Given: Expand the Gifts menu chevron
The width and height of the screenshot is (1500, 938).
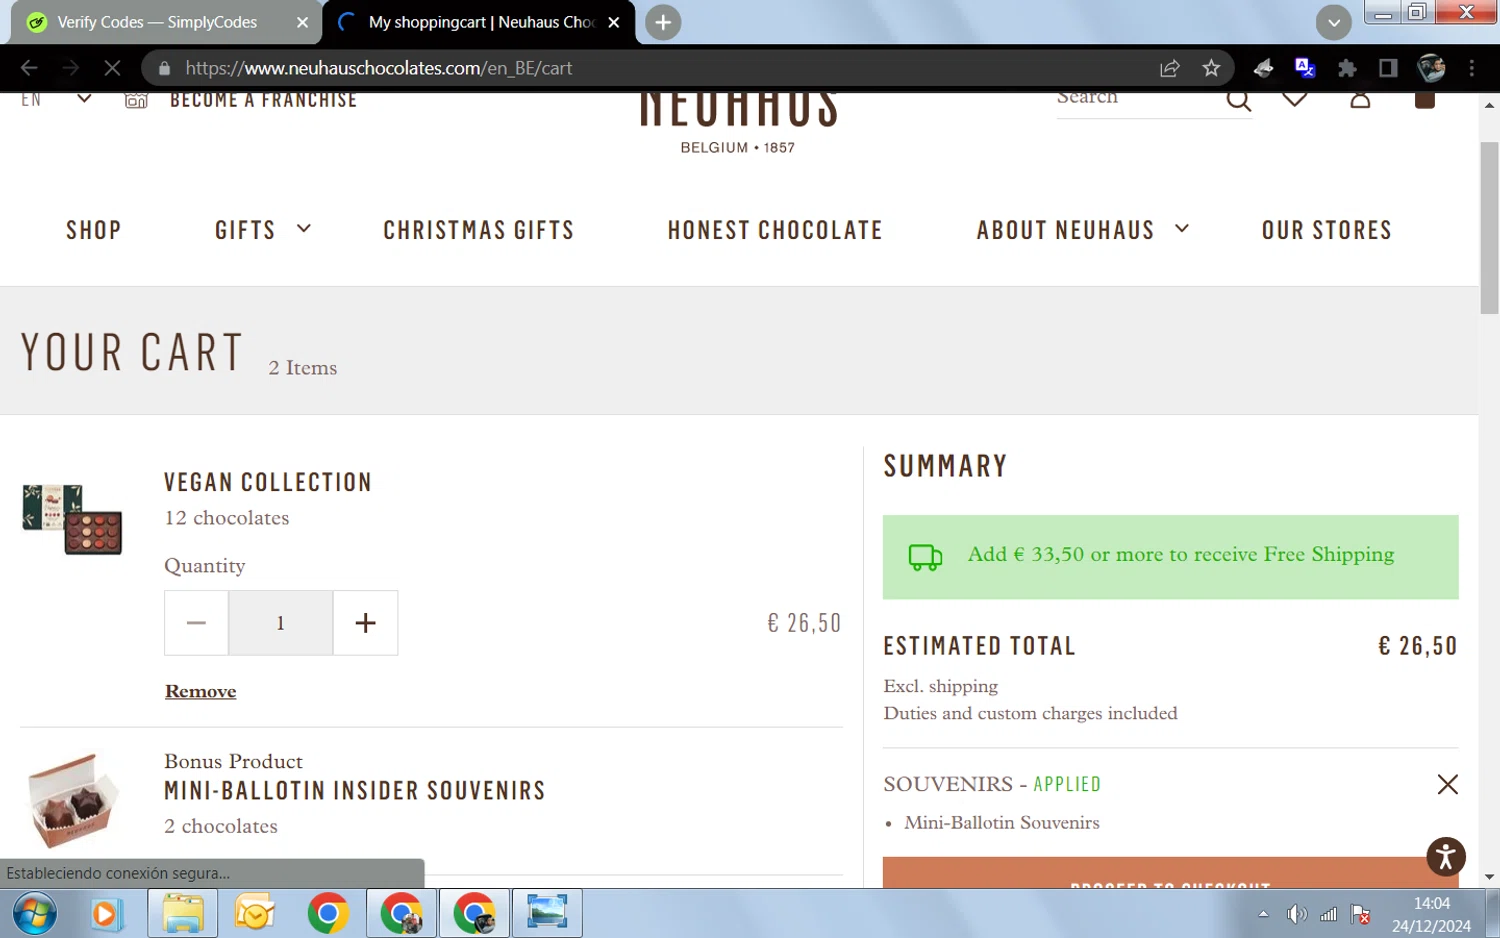Looking at the screenshot, I should pyautogui.click(x=304, y=229).
